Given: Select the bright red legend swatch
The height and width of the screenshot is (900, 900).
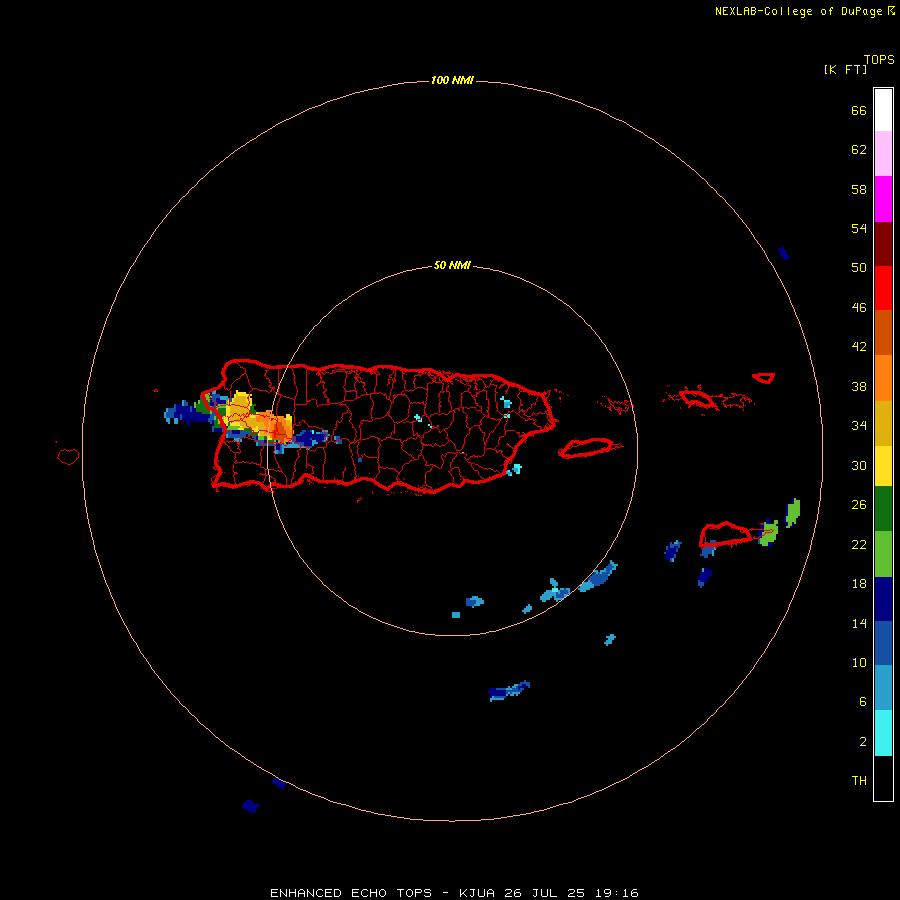Looking at the screenshot, I should coord(883,288).
